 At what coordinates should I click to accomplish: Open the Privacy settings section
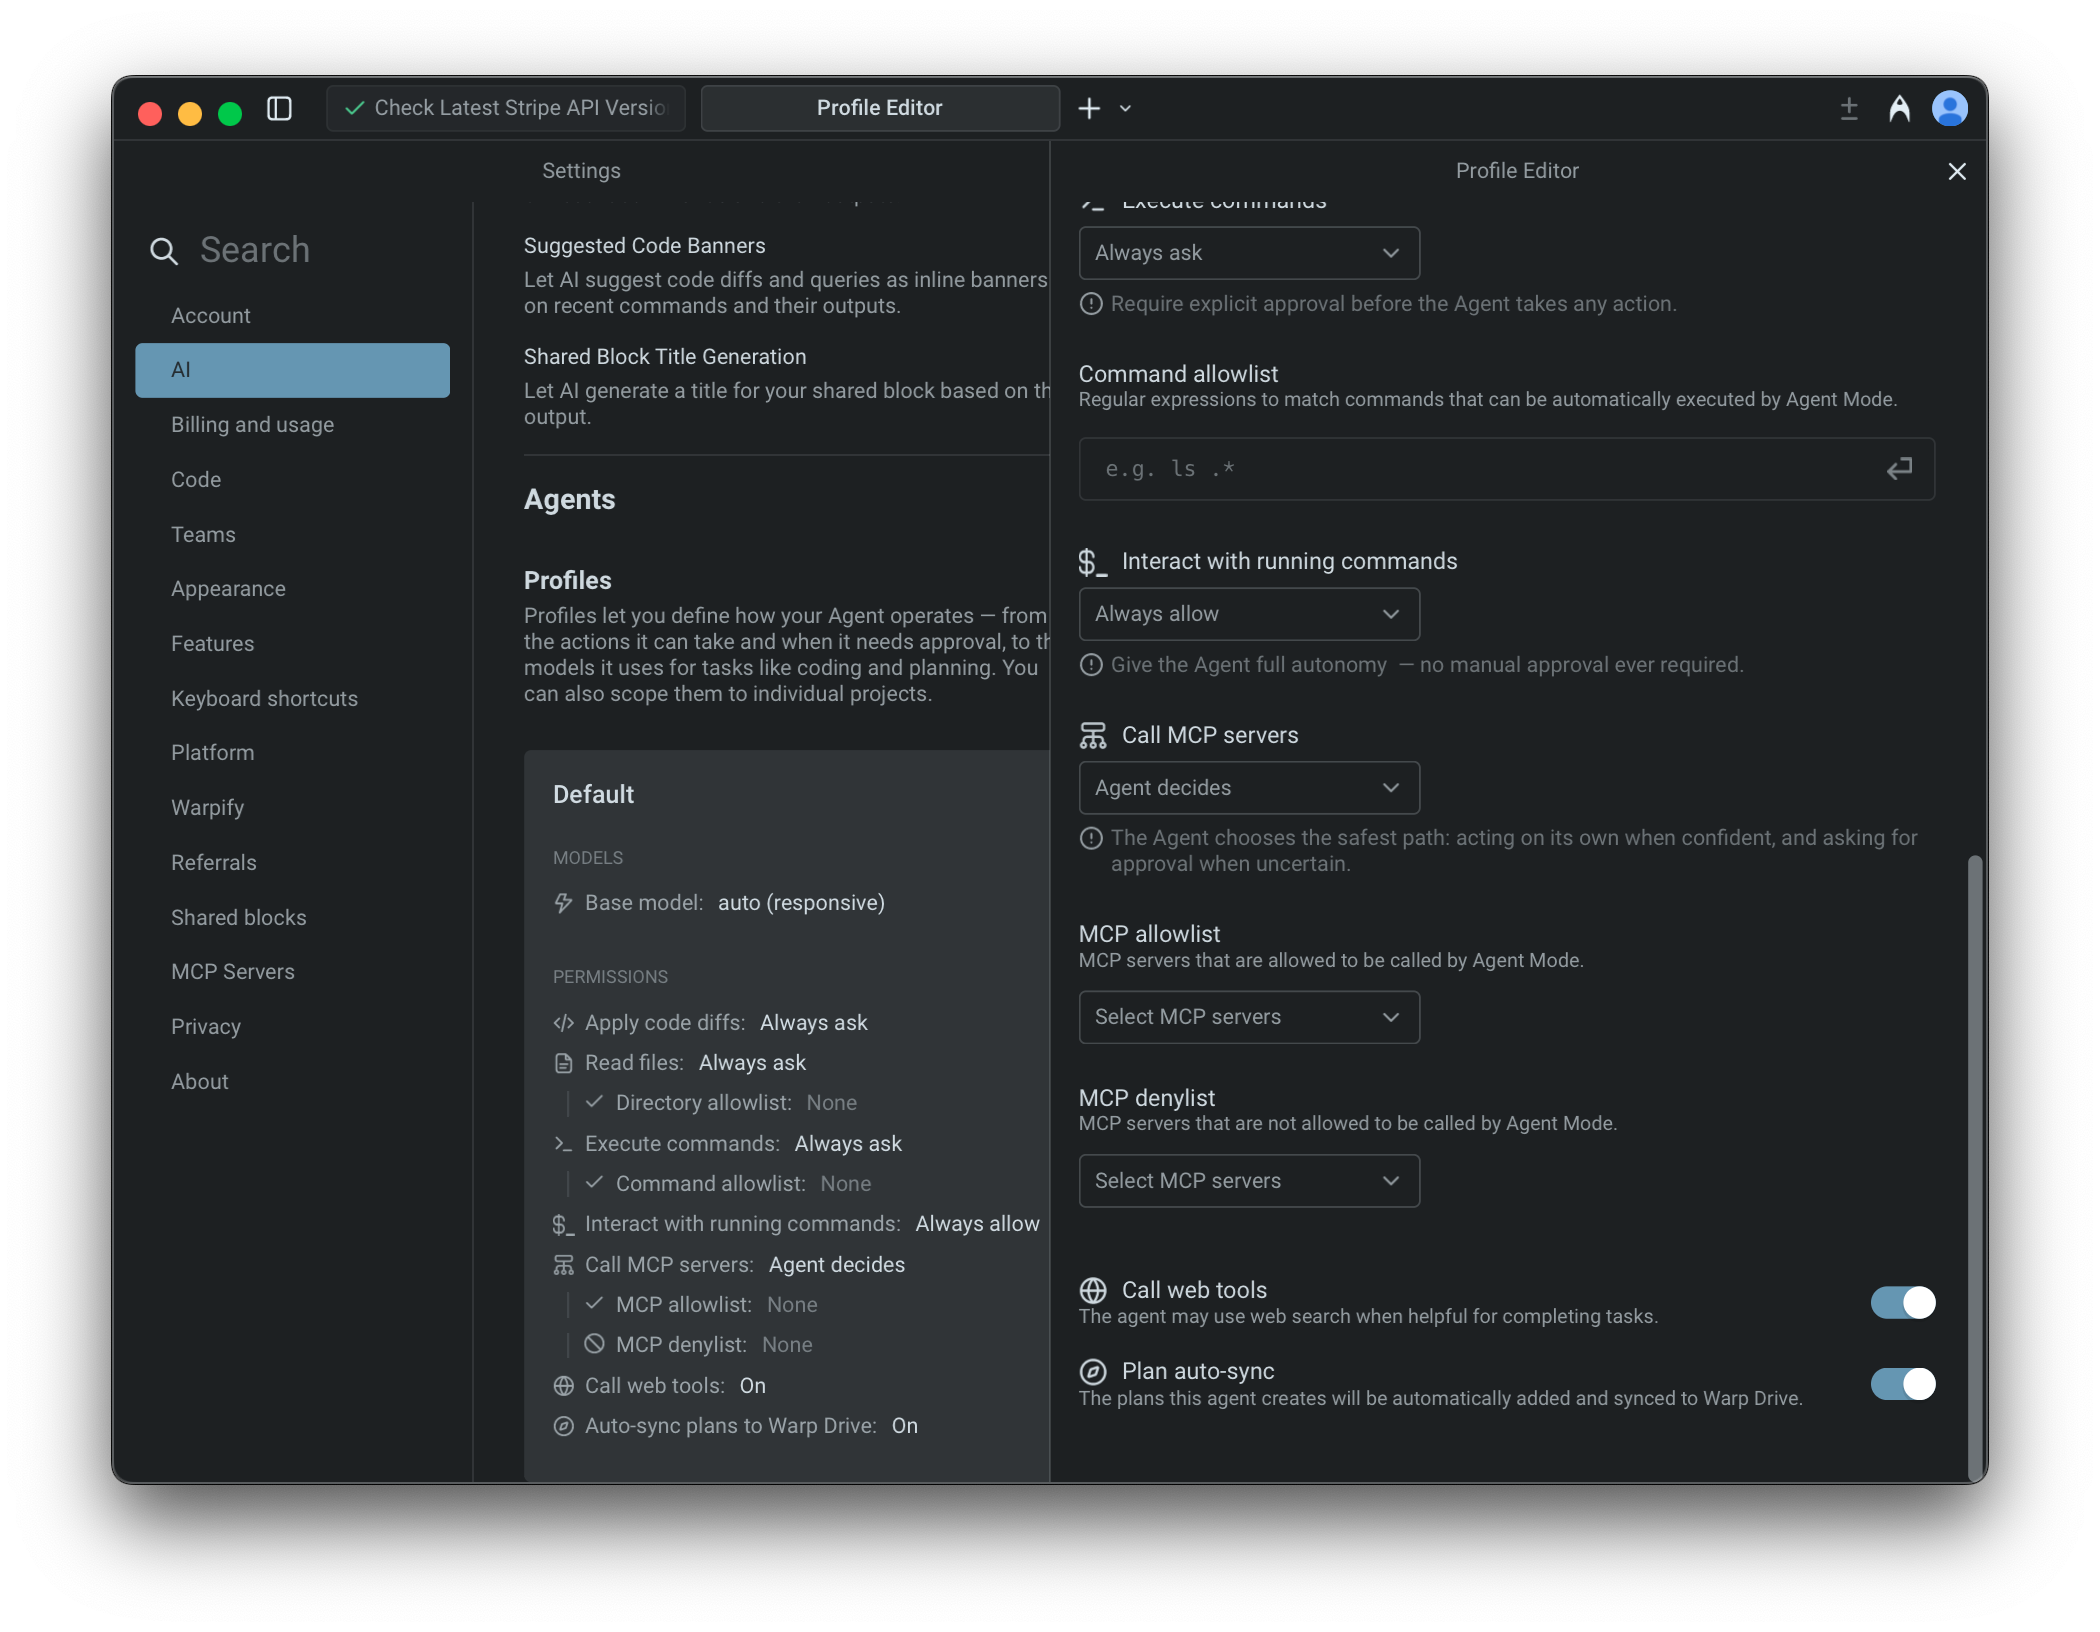click(206, 1027)
